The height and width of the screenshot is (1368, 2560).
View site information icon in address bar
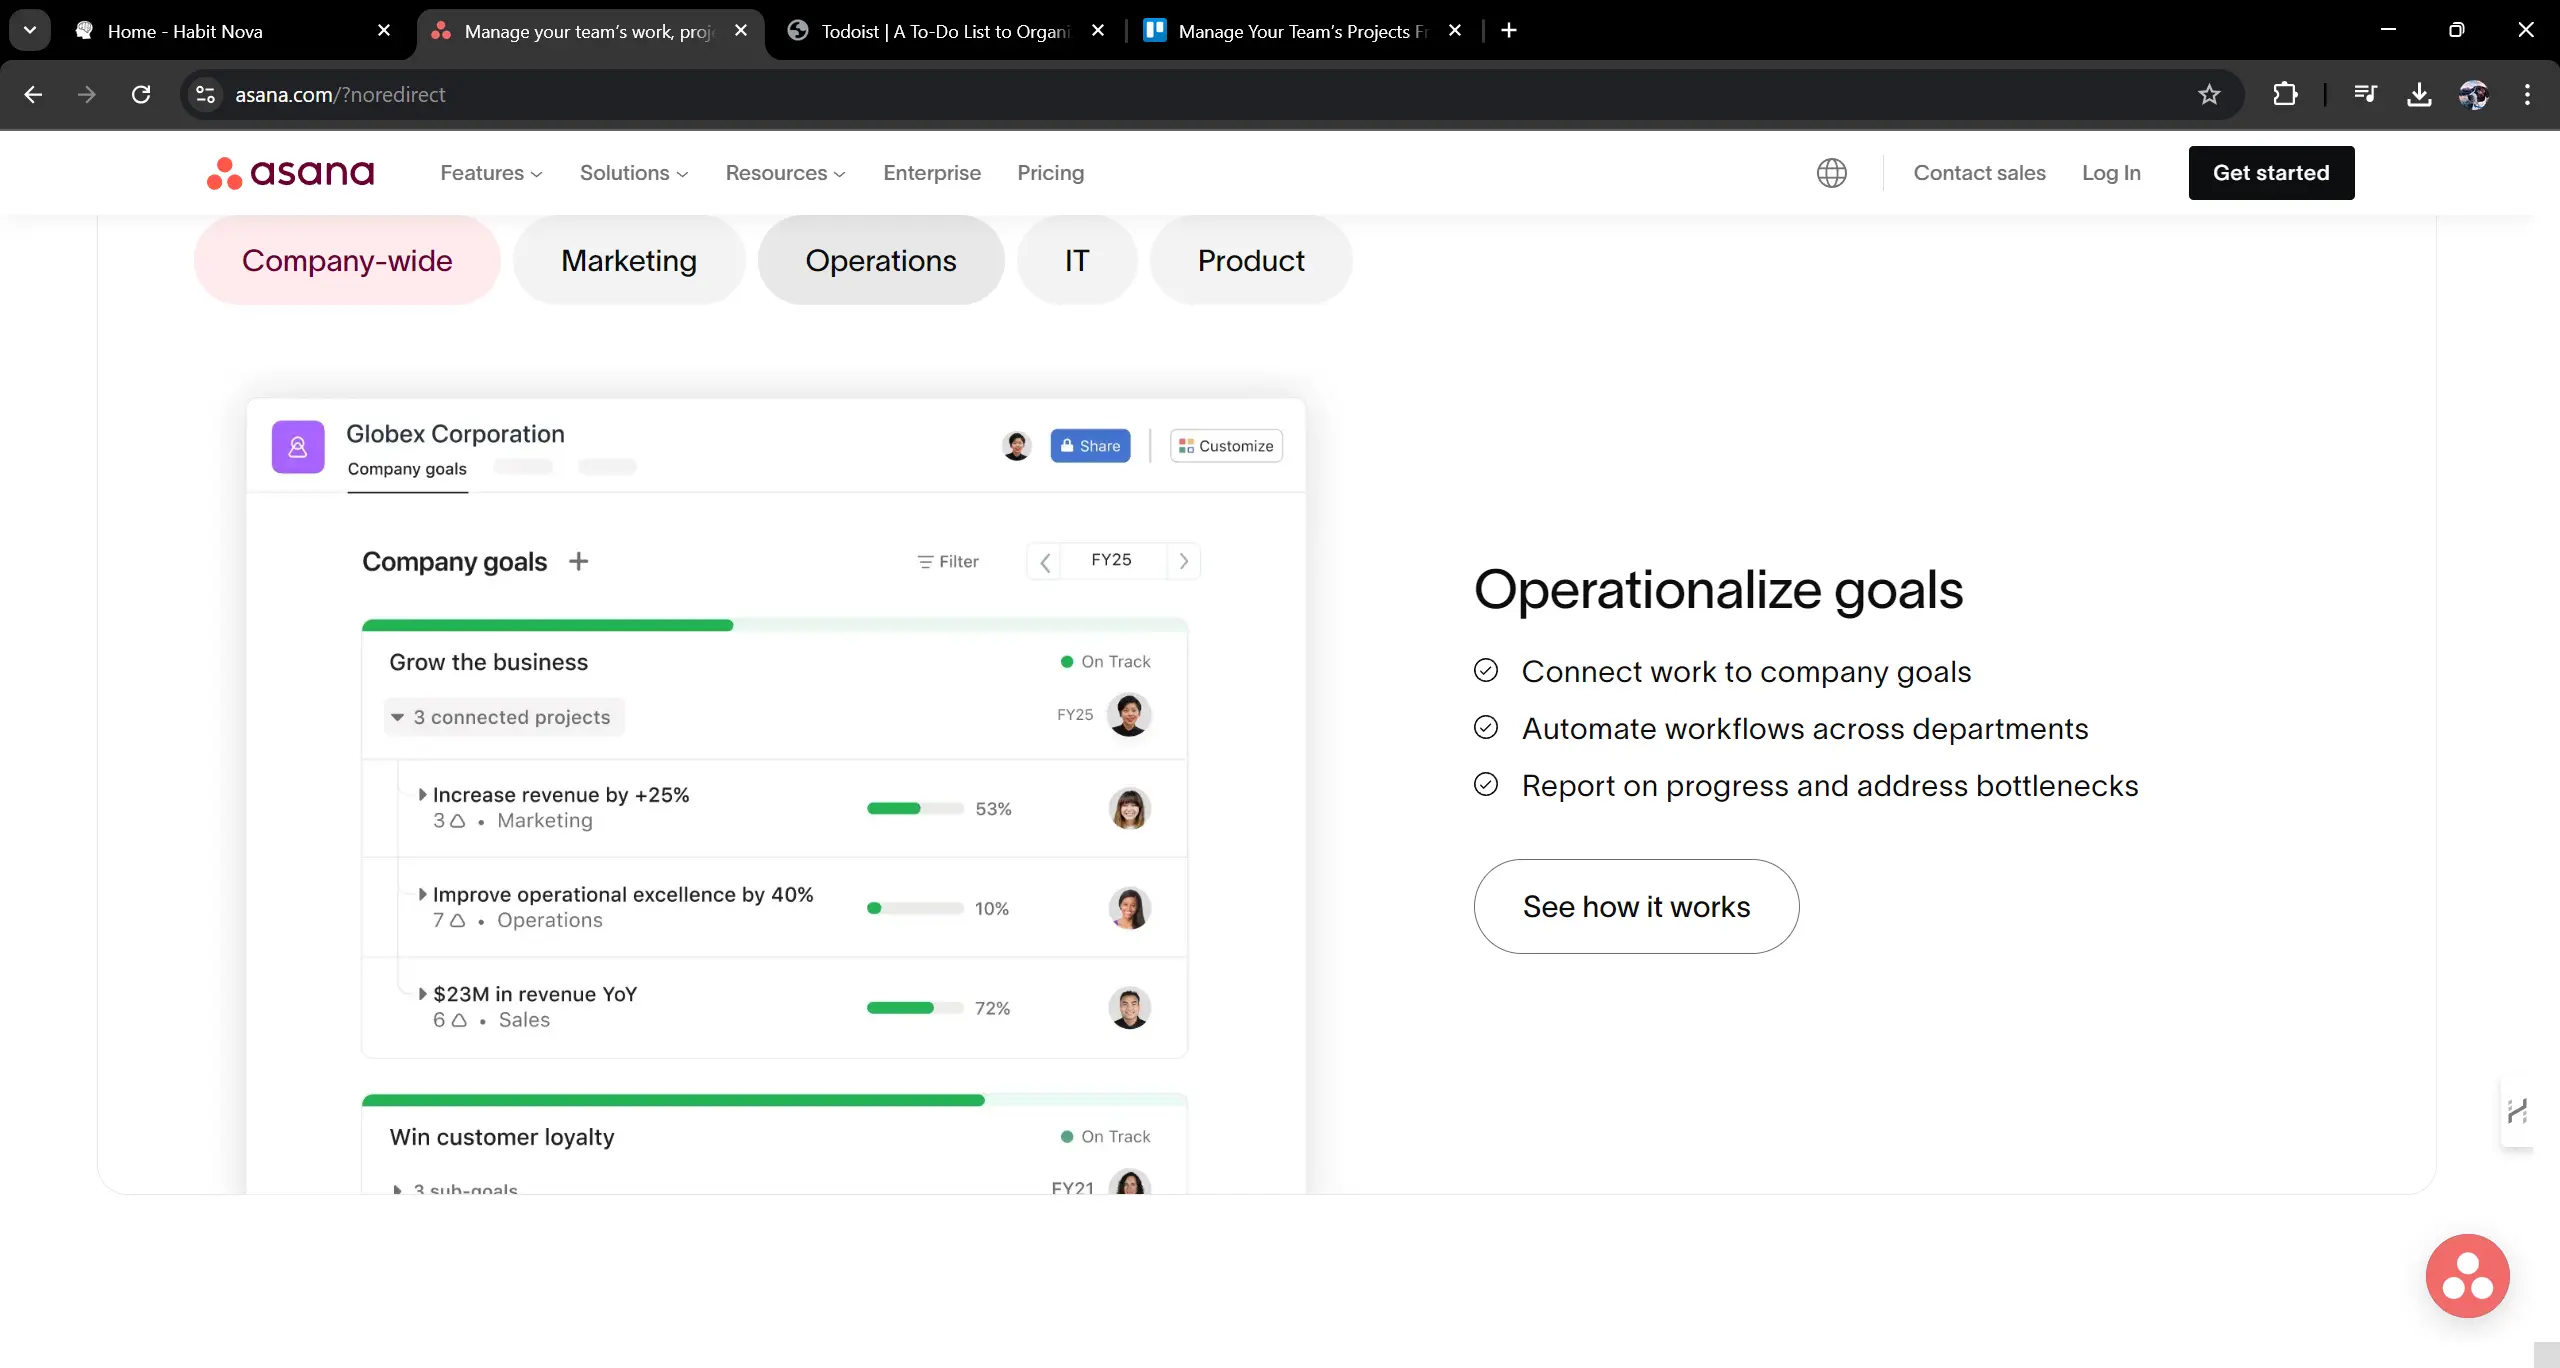click(205, 95)
